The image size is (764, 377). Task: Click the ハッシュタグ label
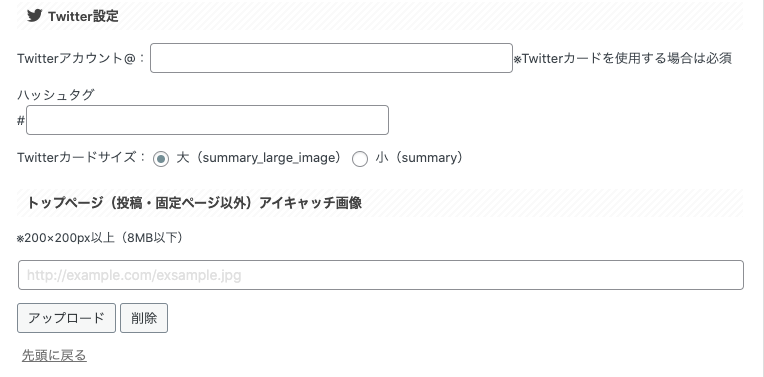55,95
